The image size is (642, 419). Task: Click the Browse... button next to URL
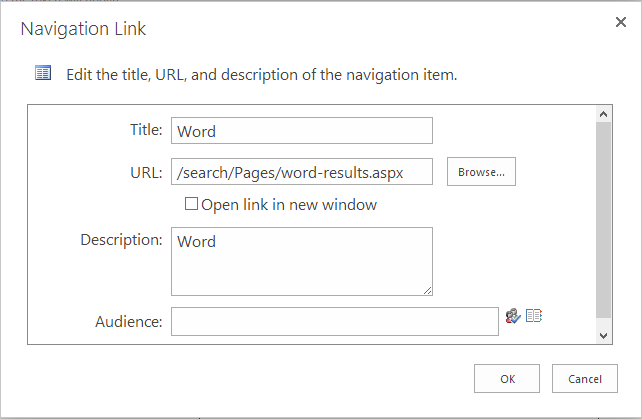pyautogui.click(x=481, y=172)
